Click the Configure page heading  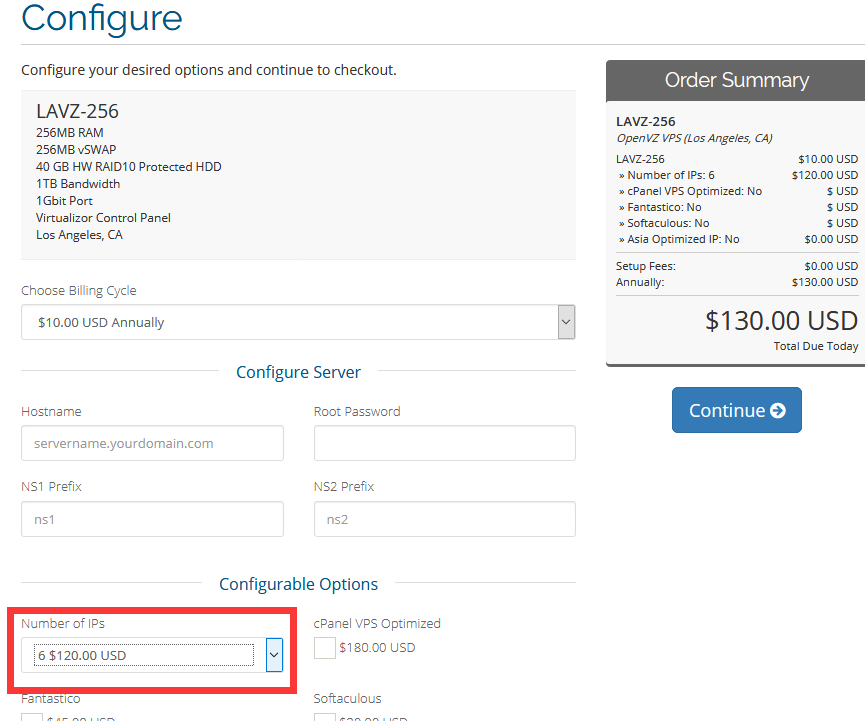coord(102,18)
